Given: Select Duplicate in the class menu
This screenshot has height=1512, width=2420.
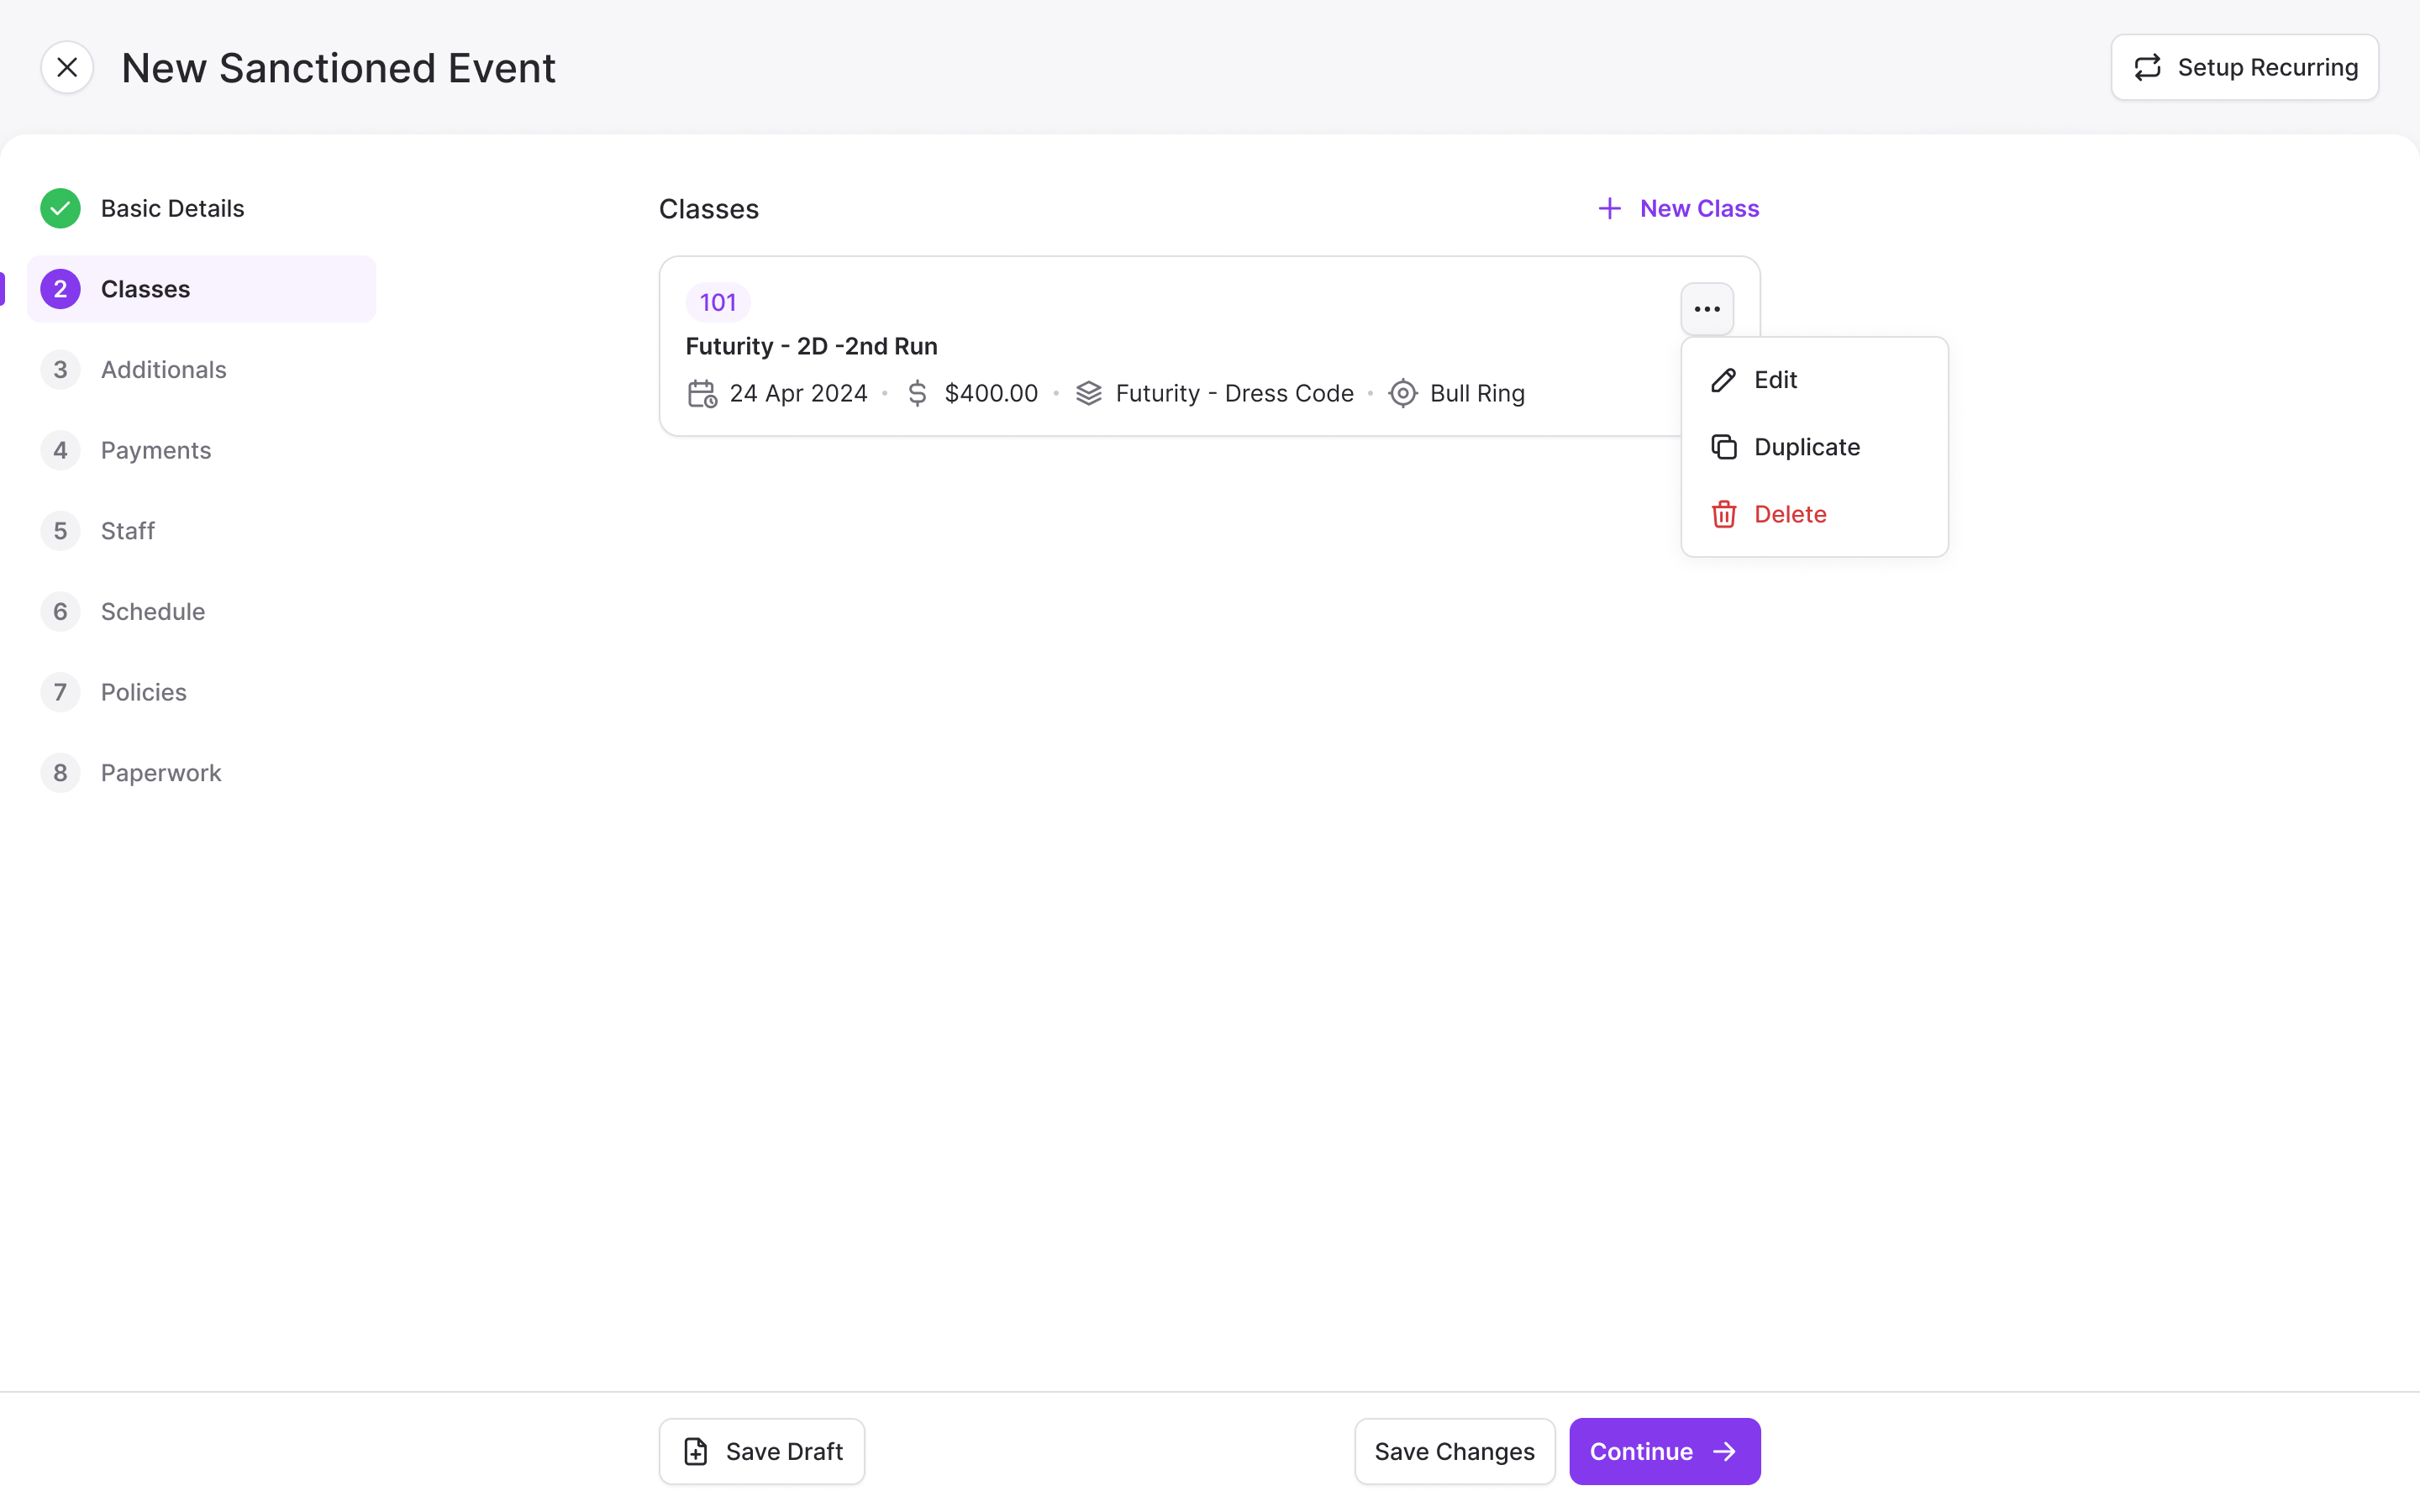Looking at the screenshot, I should 1814,447.
